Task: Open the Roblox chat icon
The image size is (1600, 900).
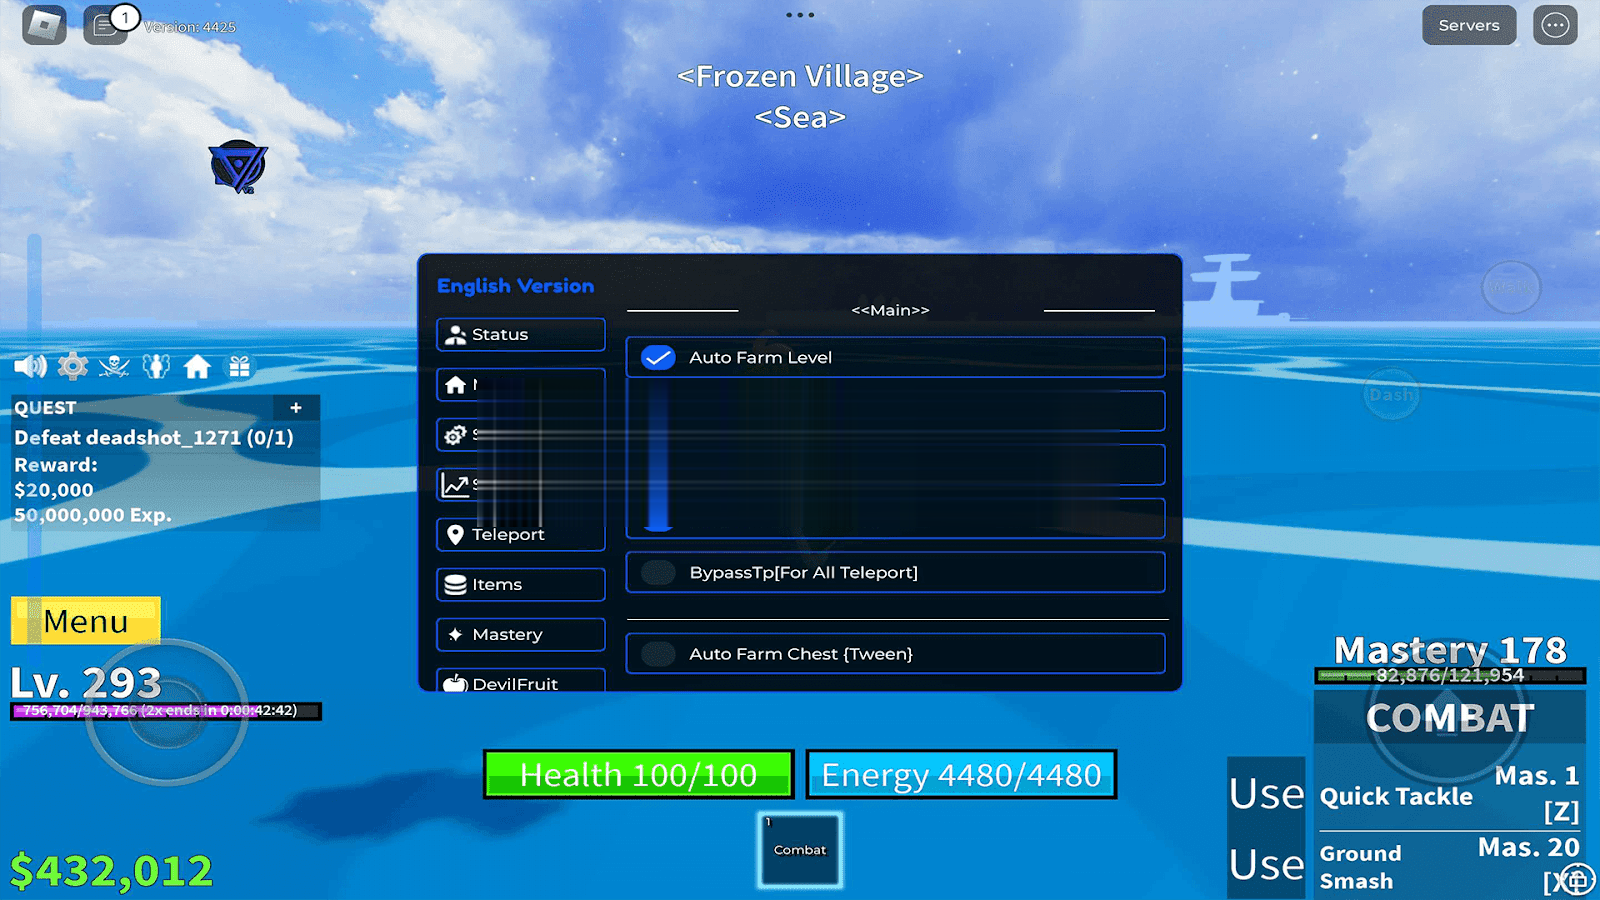Action: click(104, 26)
